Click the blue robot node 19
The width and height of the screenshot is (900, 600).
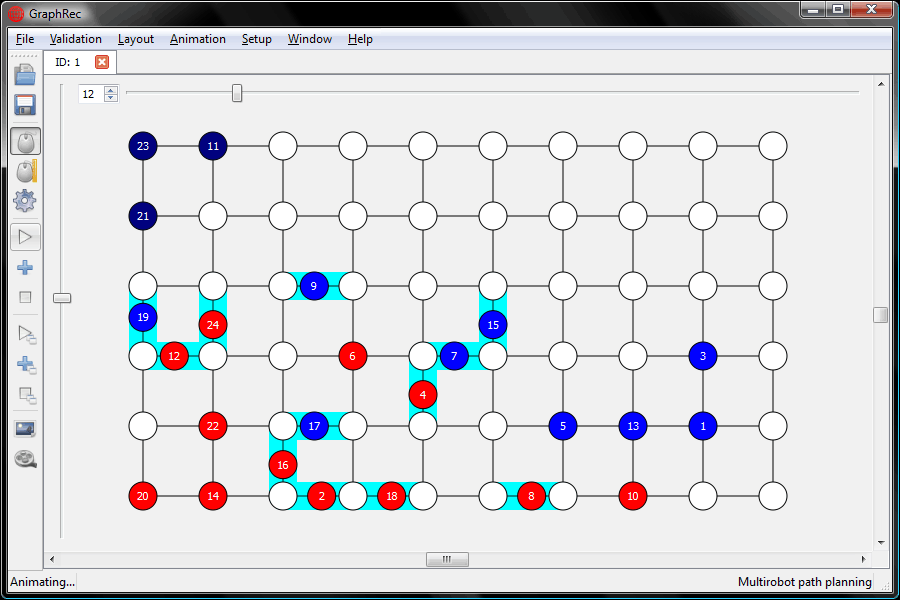[x=143, y=317]
